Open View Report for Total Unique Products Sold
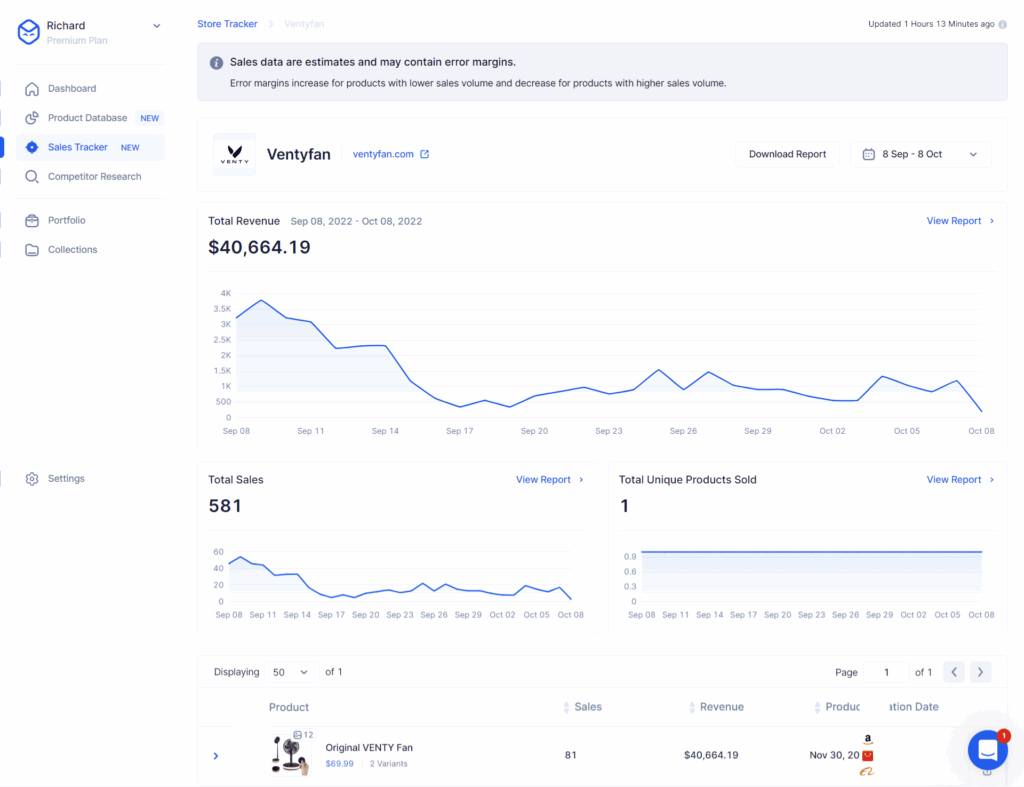The width and height of the screenshot is (1024, 787). pos(960,480)
